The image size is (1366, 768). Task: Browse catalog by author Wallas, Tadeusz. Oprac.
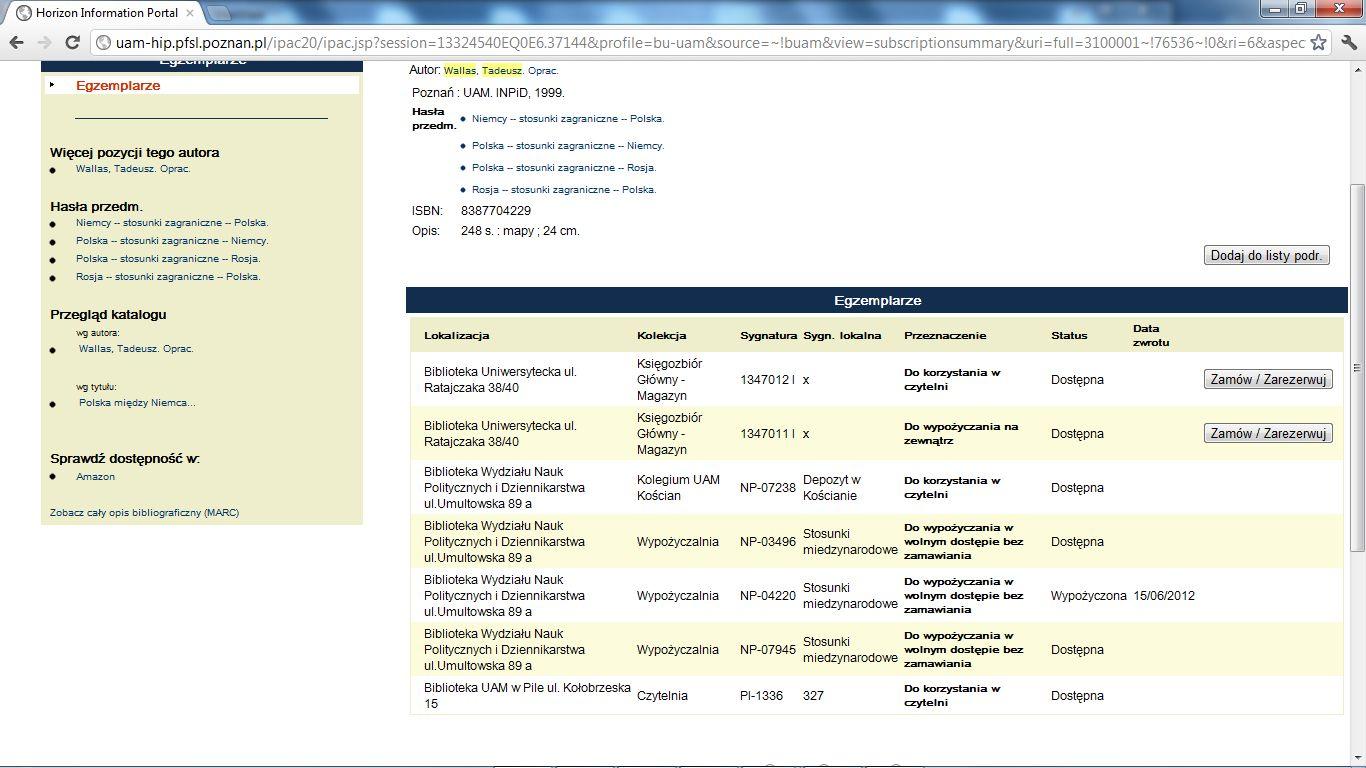click(136, 348)
